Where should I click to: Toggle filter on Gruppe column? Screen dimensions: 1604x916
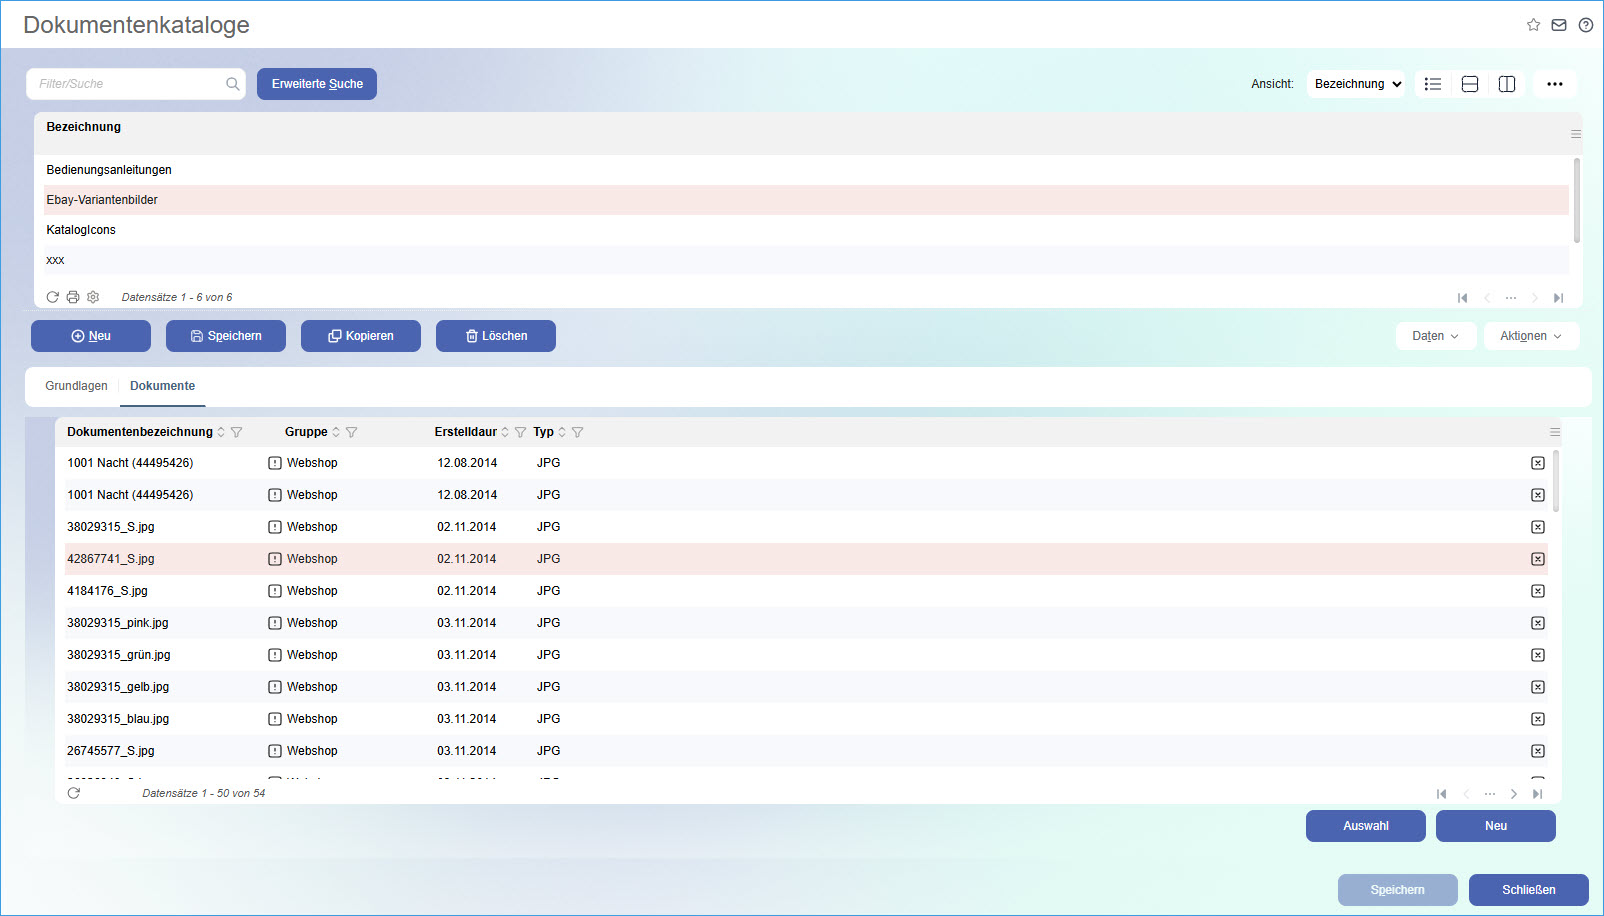[352, 432]
